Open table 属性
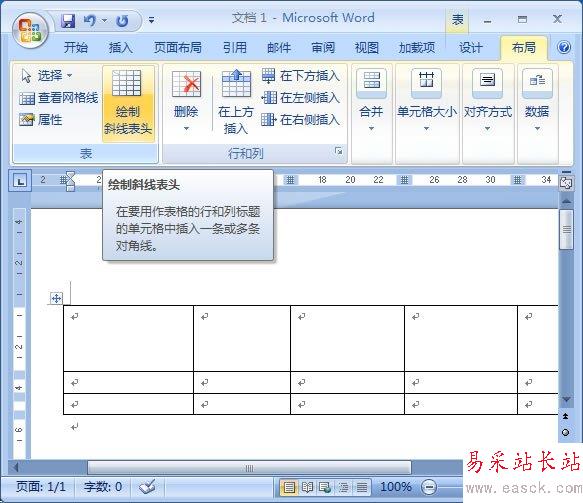This screenshot has height=503, width=583. (41, 120)
